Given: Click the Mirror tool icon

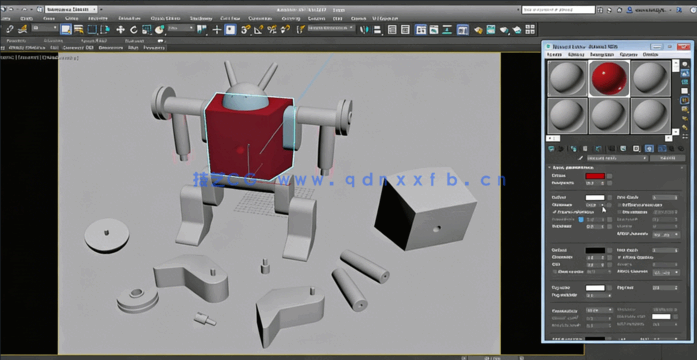Looking at the screenshot, I should click(x=364, y=30).
